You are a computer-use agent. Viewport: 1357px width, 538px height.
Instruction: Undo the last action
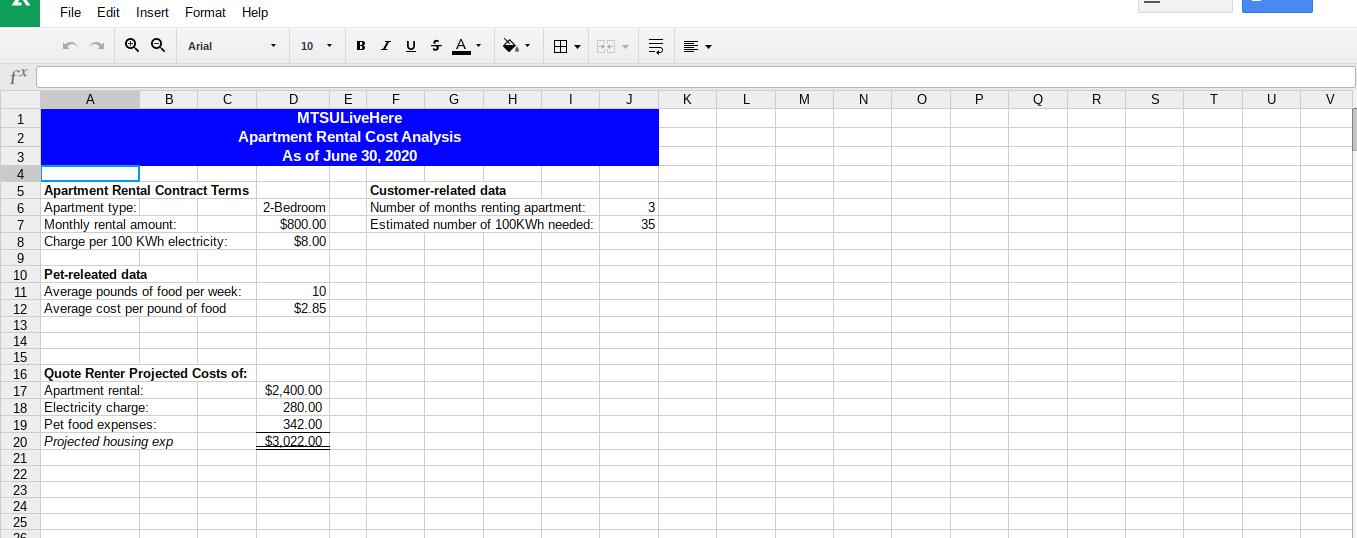pyautogui.click(x=69, y=46)
